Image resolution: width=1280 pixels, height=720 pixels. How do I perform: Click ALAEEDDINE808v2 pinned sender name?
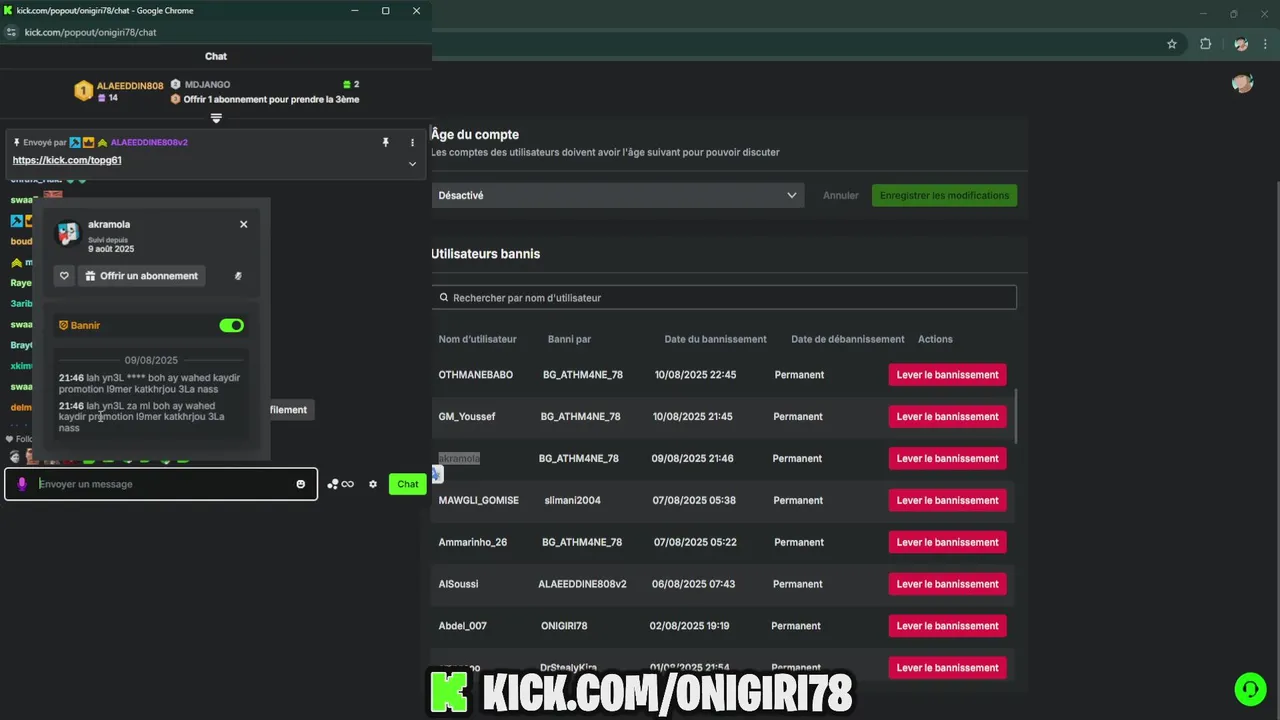click(149, 142)
